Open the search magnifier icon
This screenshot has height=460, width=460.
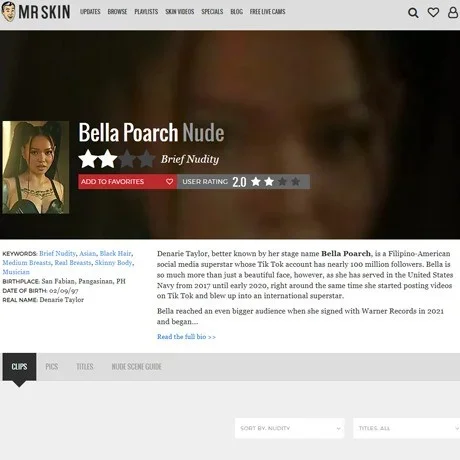[413, 13]
